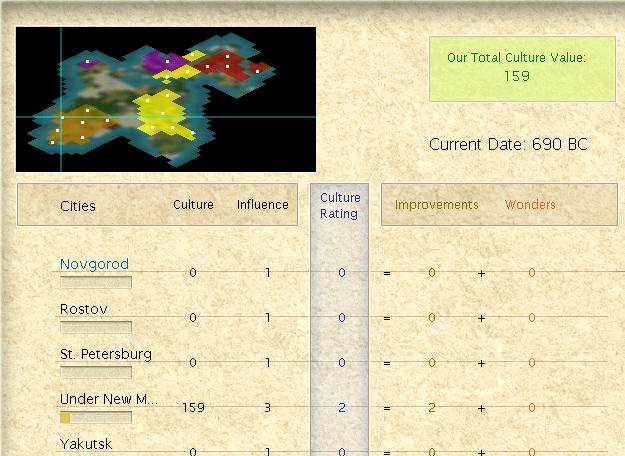Image resolution: width=625 pixels, height=456 pixels.
Task: Select St. Petersburg in the city list
Action: point(105,354)
